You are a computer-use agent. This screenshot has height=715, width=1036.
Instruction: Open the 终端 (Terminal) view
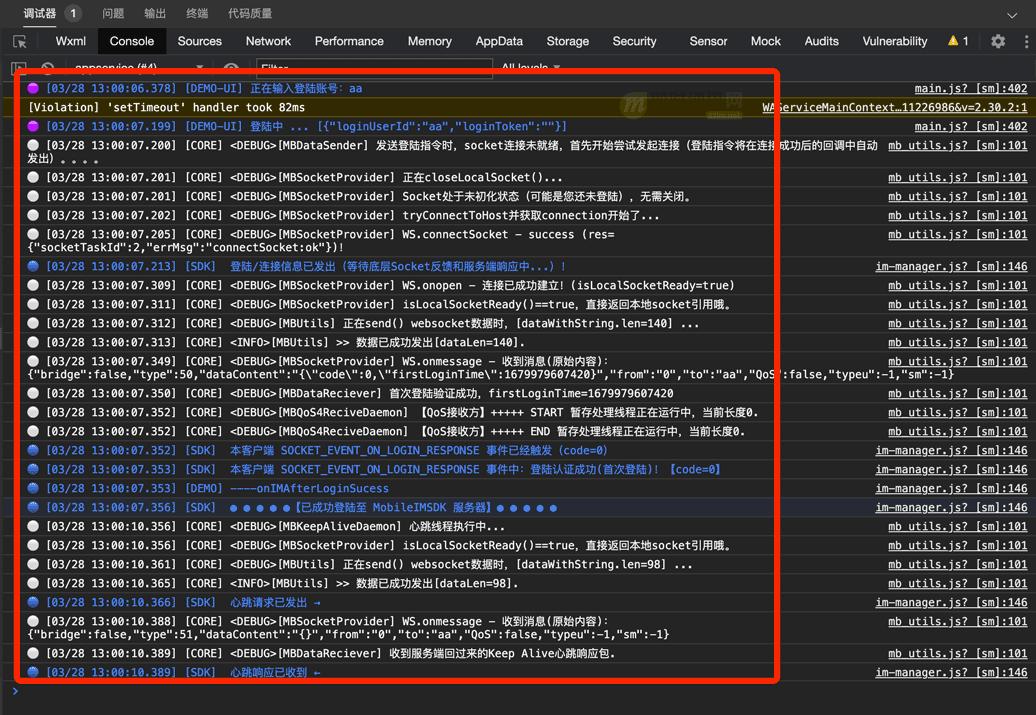coord(198,13)
